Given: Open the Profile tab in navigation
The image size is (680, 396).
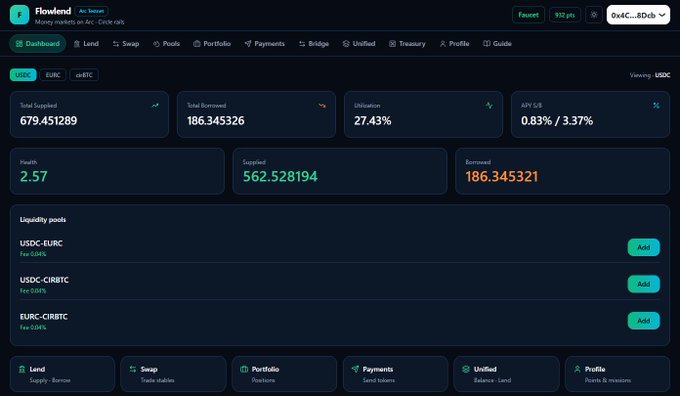Looking at the screenshot, I should tap(454, 43).
